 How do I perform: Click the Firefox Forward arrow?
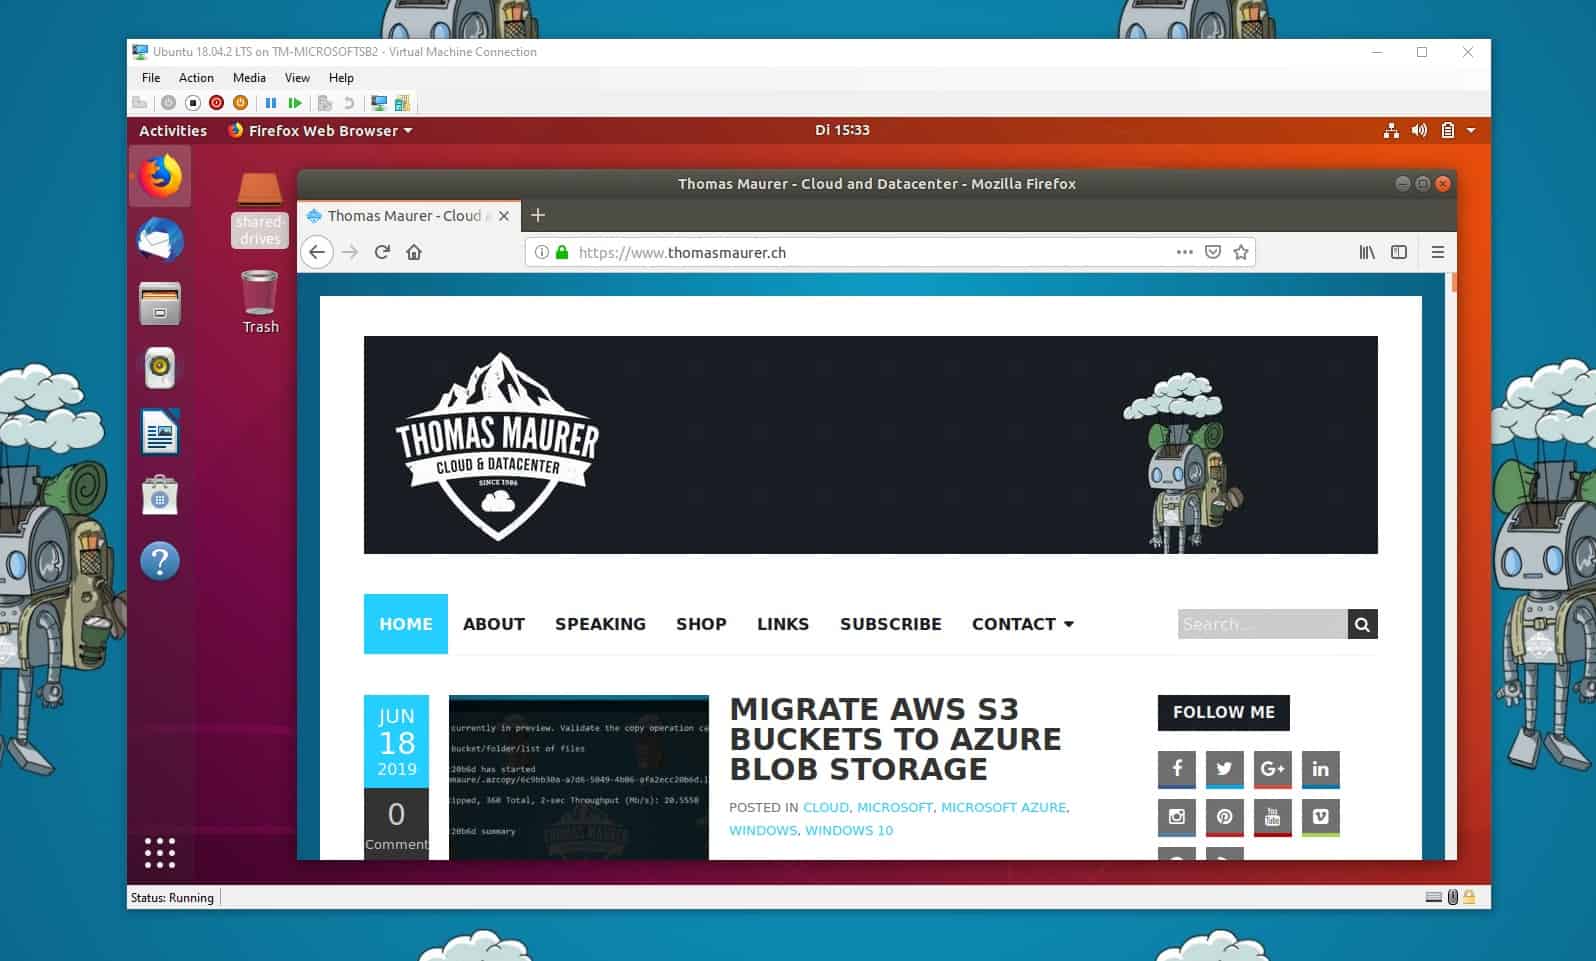coord(350,252)
